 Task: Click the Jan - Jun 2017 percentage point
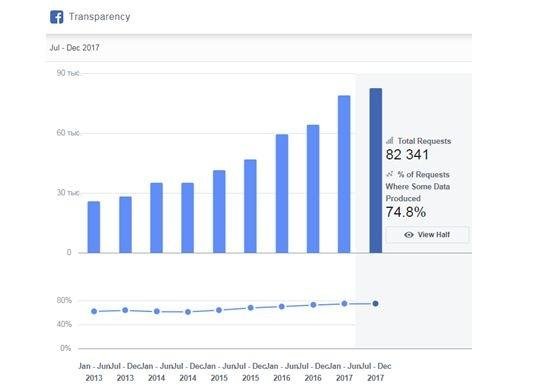pos(344,304)
